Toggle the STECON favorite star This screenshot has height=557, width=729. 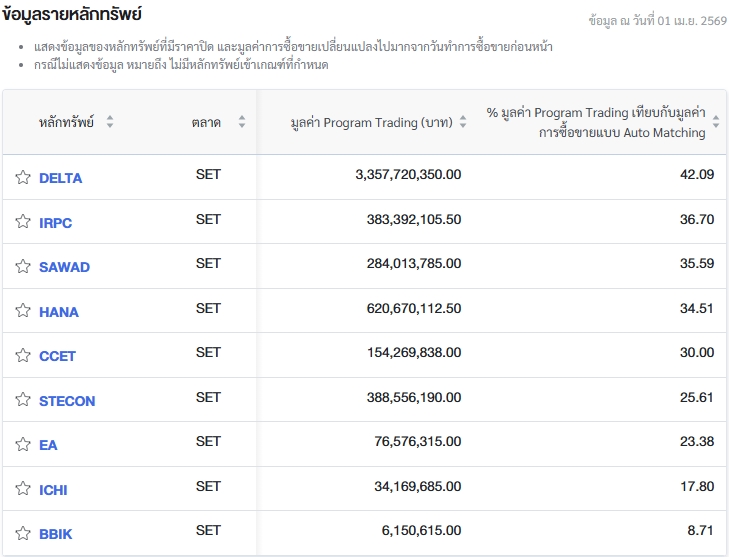23,400
